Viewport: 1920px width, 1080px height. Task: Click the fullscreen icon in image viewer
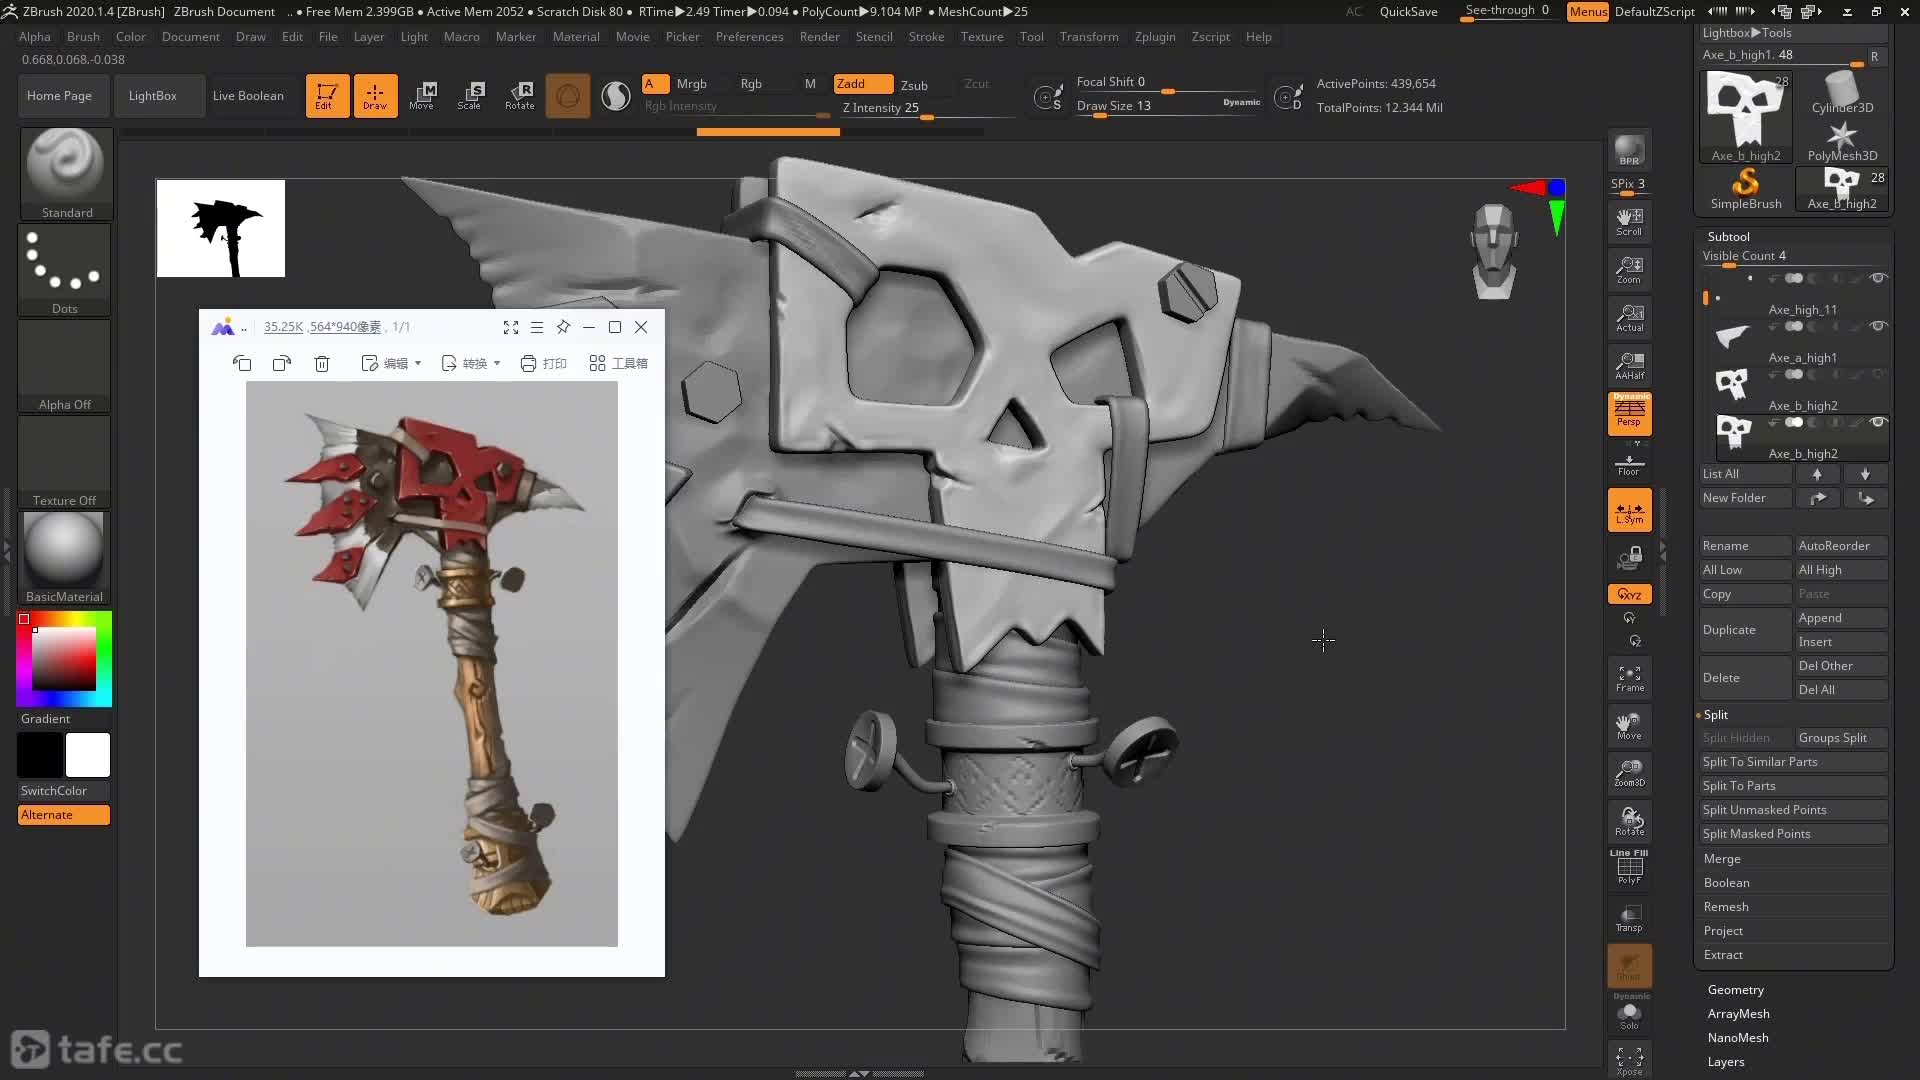[x=511, y=327]
